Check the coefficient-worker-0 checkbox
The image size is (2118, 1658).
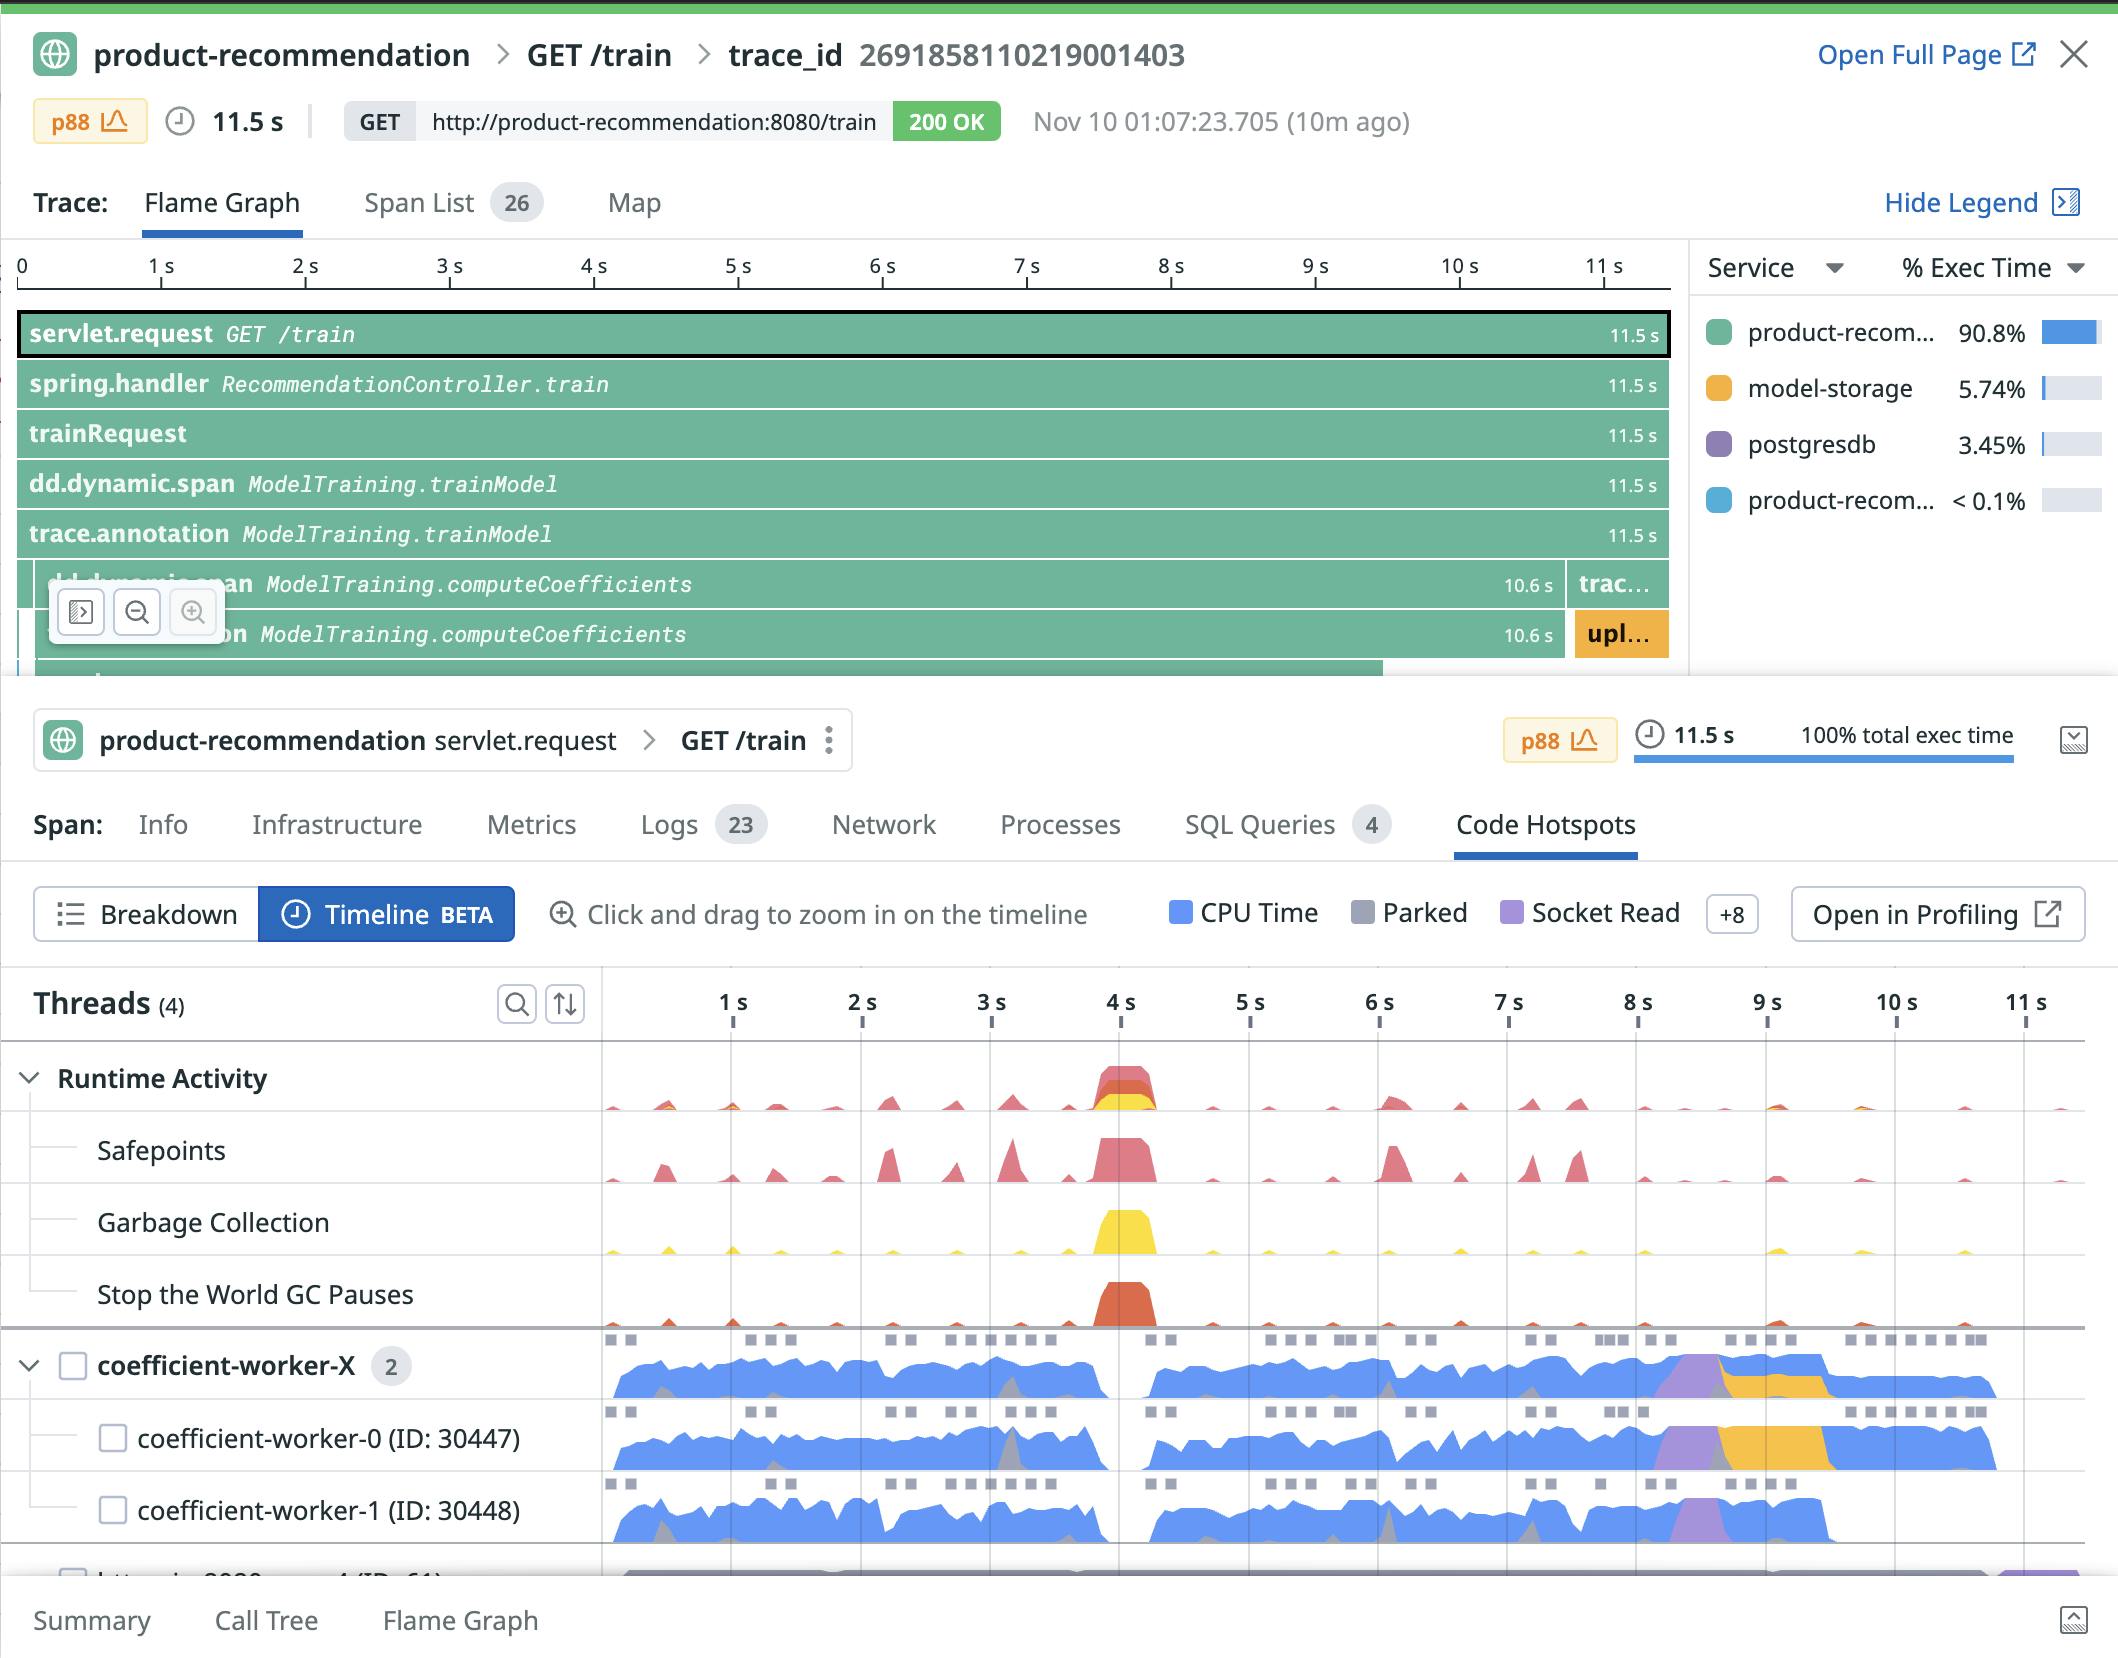click(113, 1438)
